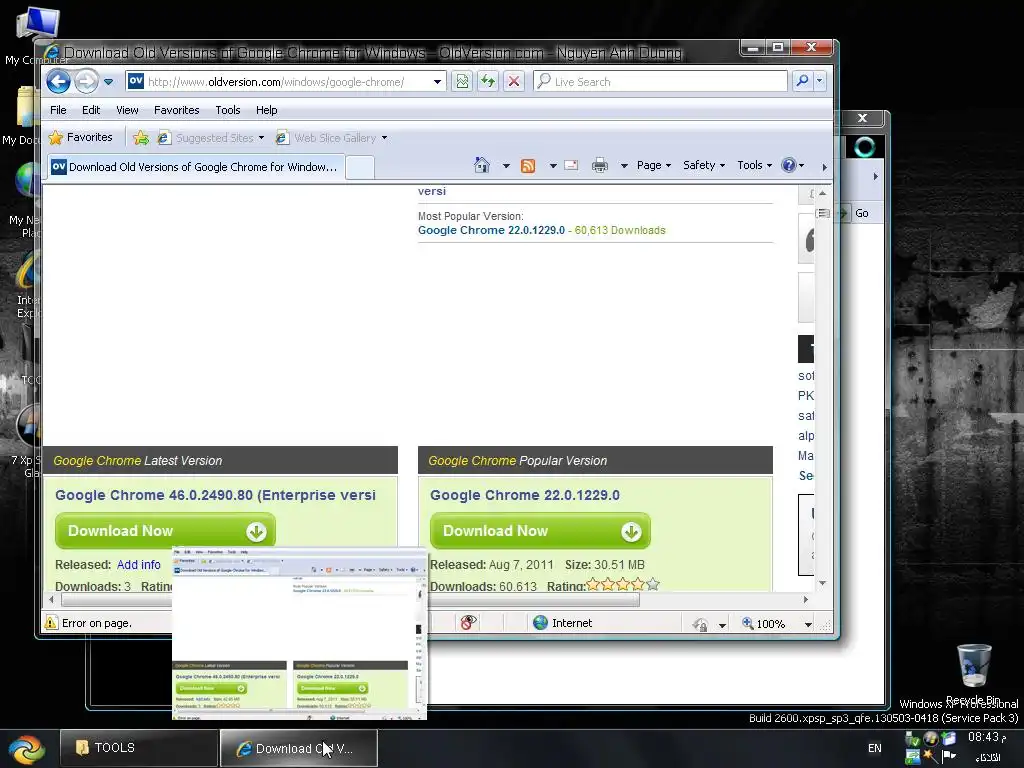Expand the feeds dropdown arrow

[552, 166]
